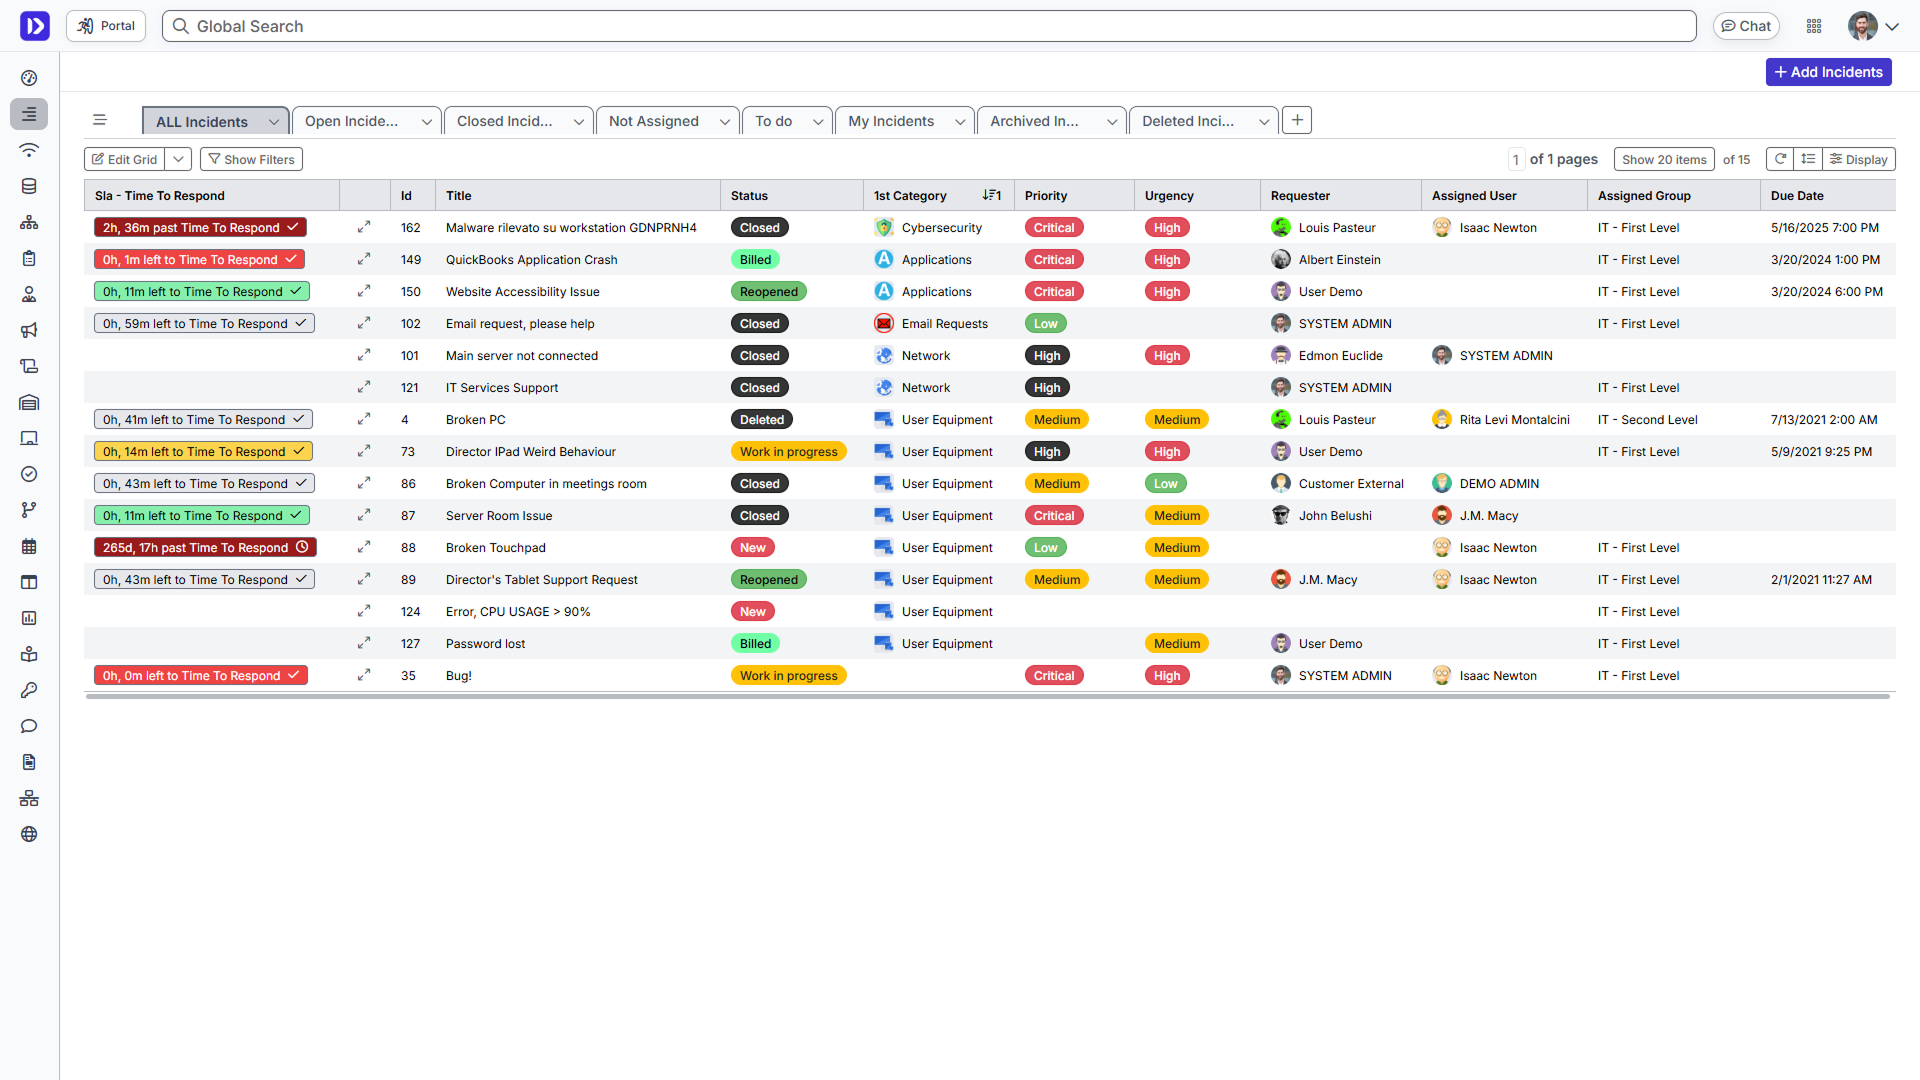
Task: Click the megaphone announcements sidebar icon
Action: [29, 330]
